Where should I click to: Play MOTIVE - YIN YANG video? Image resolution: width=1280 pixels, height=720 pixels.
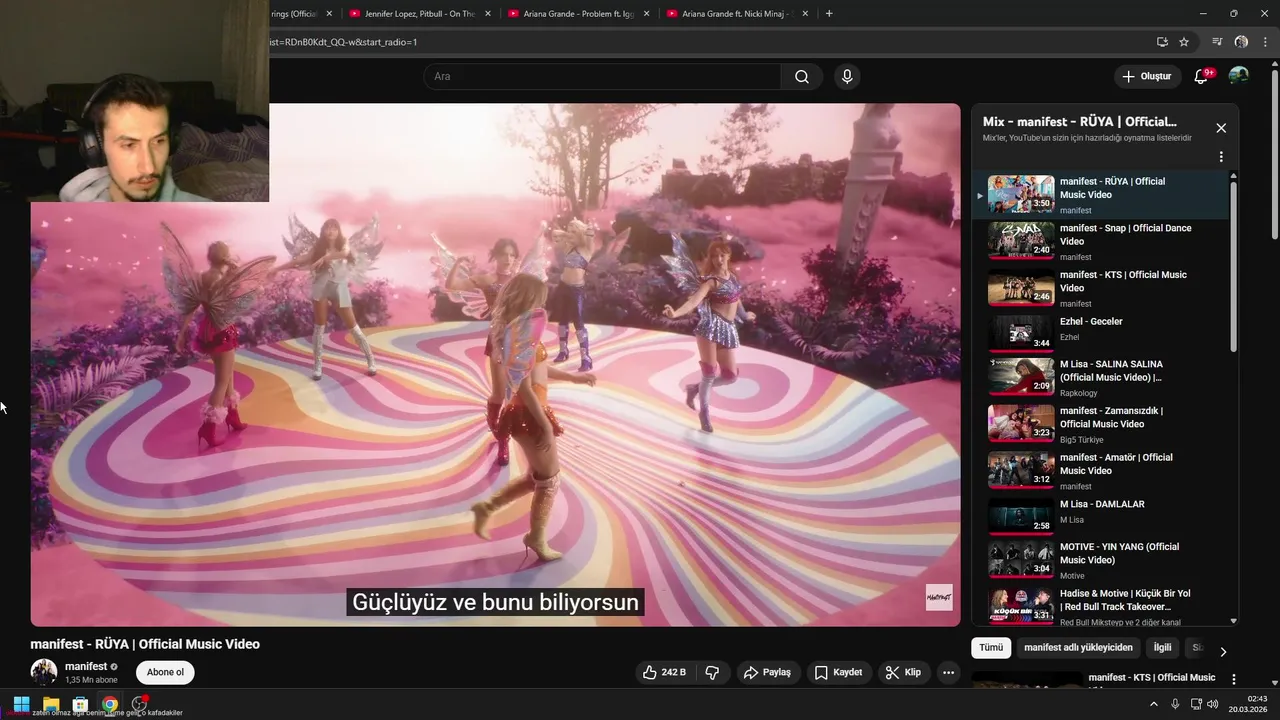[1100, 561]
